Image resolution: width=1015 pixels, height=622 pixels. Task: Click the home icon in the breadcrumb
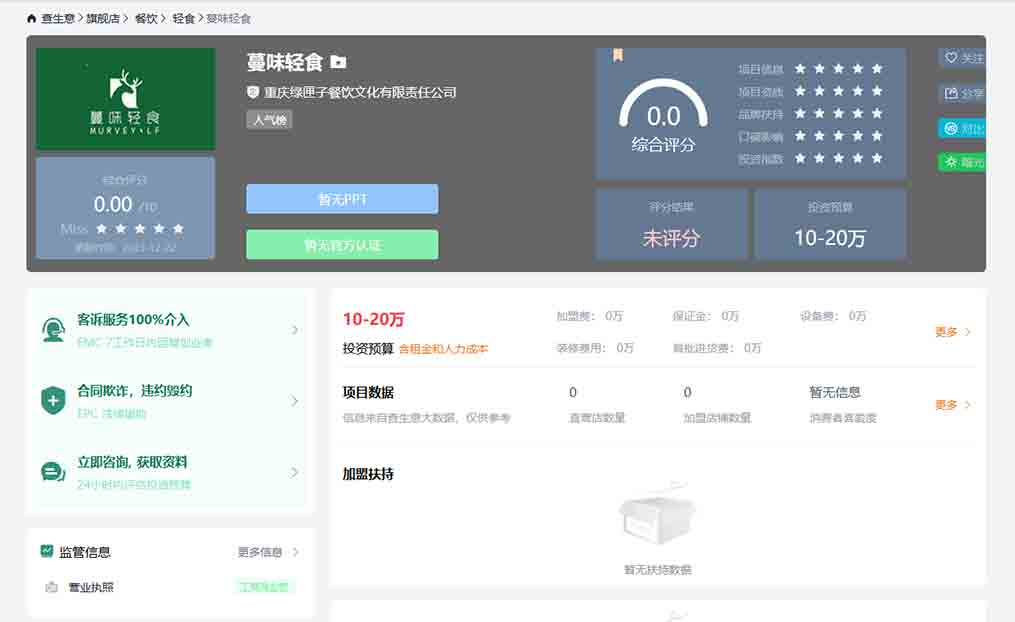(x=32, y=18)
